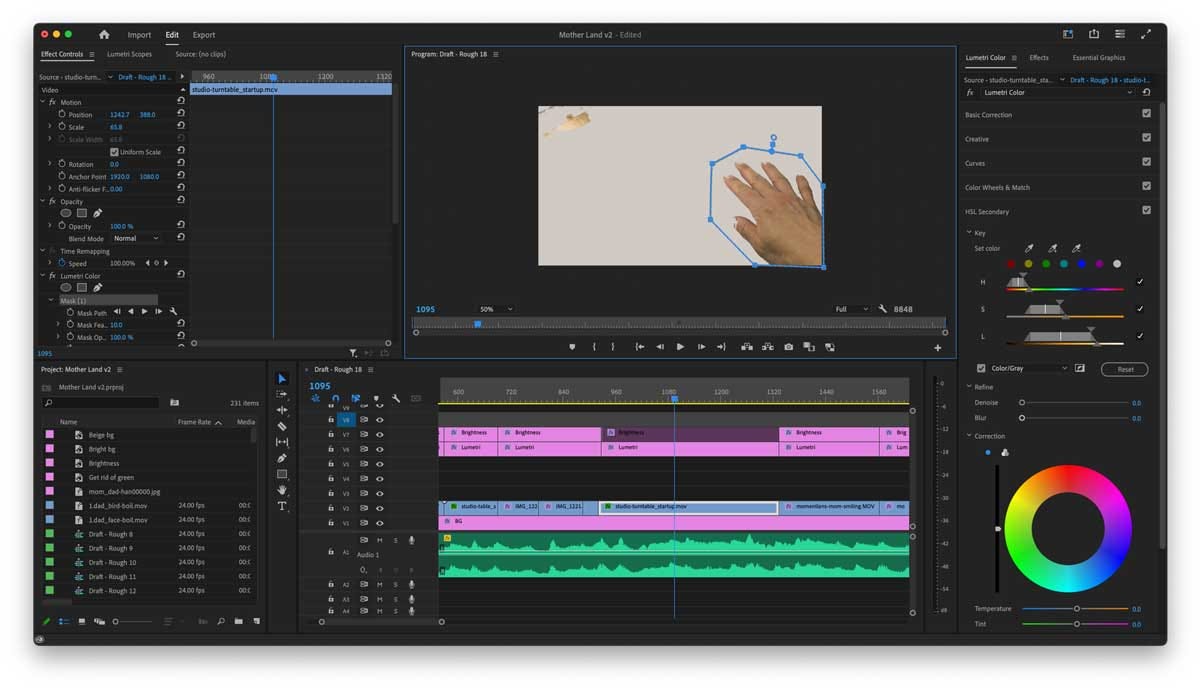1200x689 pixels.
Task: Pick the Razor tool
Action: point(282,426)
